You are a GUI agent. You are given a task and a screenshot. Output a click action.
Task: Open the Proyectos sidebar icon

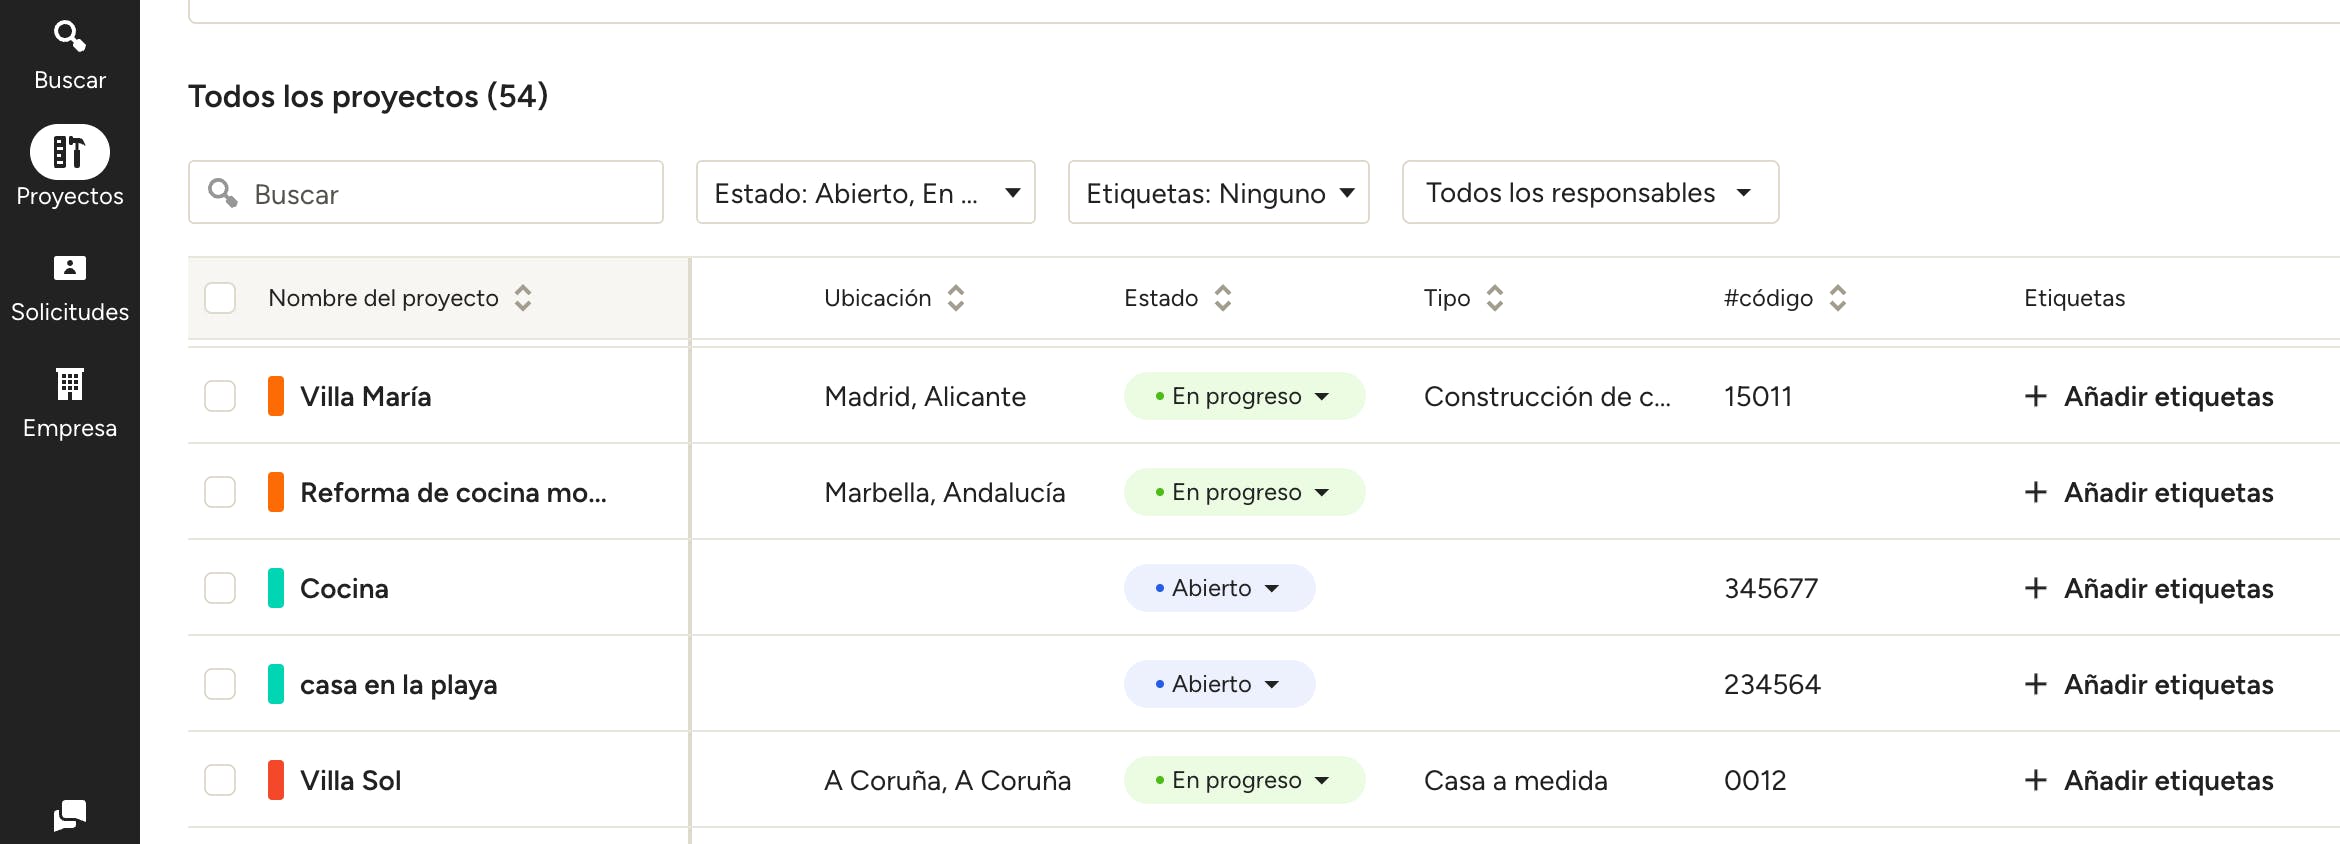(69, 152)
